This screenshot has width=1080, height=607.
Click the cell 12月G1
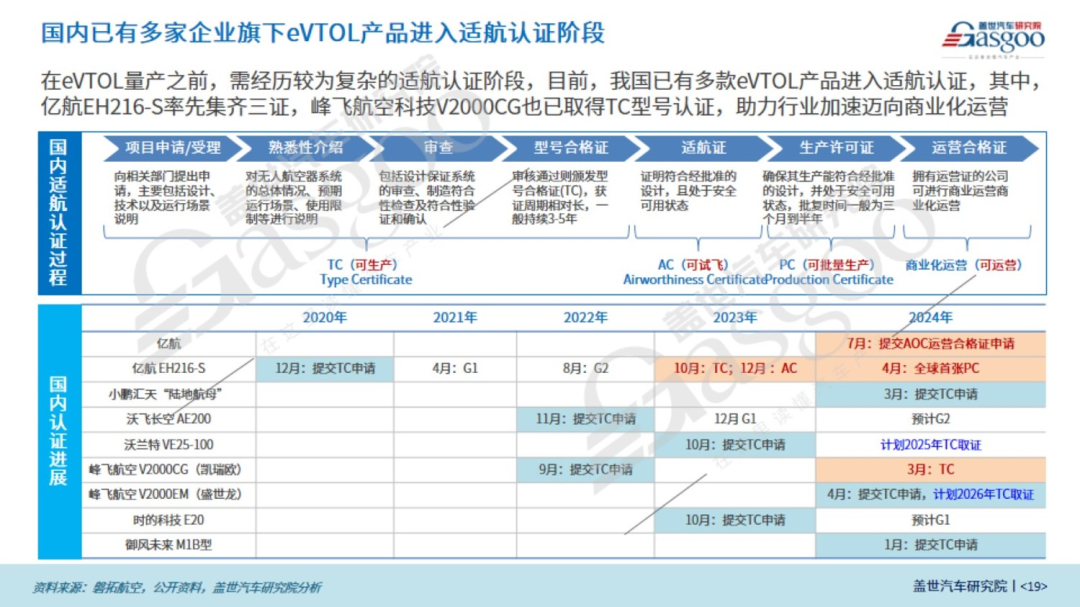tap(735, 419)
